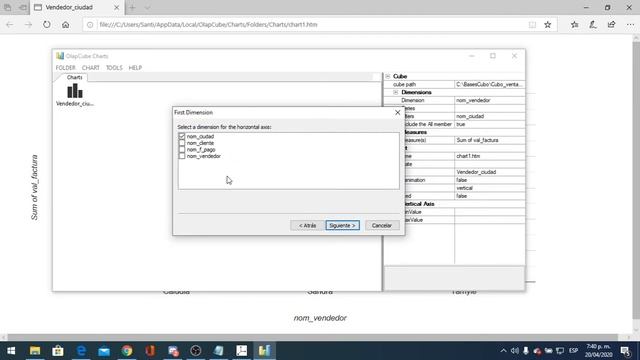This screenshot has width=640, height=360.
Task: Close the First Dimension dialog
Action: (398, 112)
